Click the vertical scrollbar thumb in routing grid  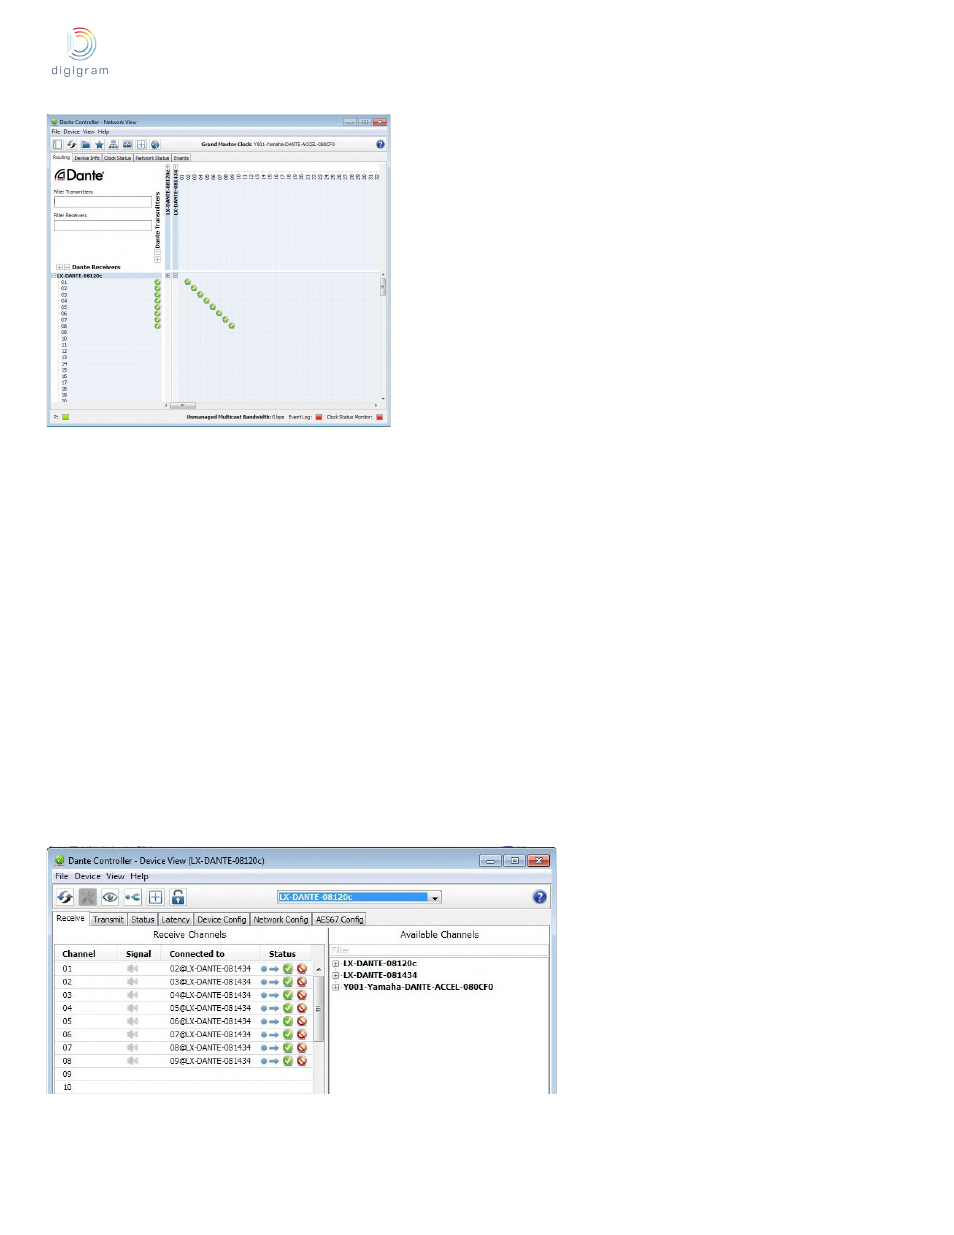click(383, 287)
